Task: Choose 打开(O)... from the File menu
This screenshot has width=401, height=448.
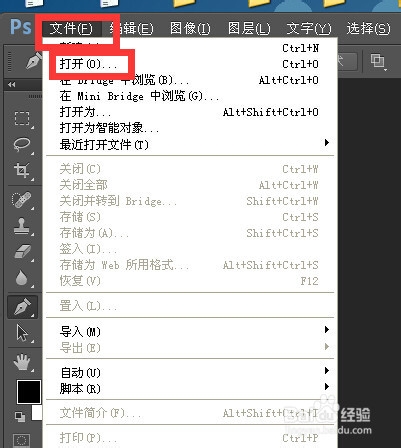Action: [89, 64]
